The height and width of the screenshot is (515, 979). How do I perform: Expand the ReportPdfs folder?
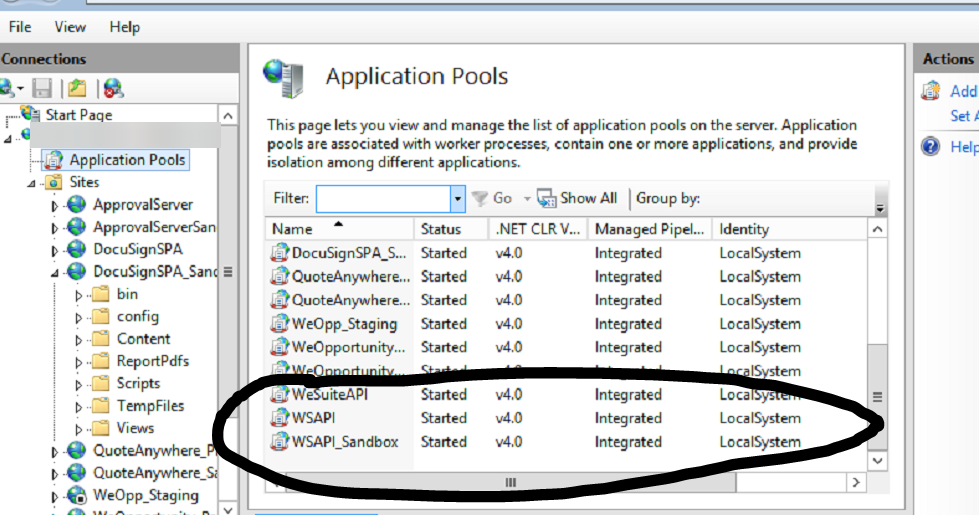click(x=78, y=363)
